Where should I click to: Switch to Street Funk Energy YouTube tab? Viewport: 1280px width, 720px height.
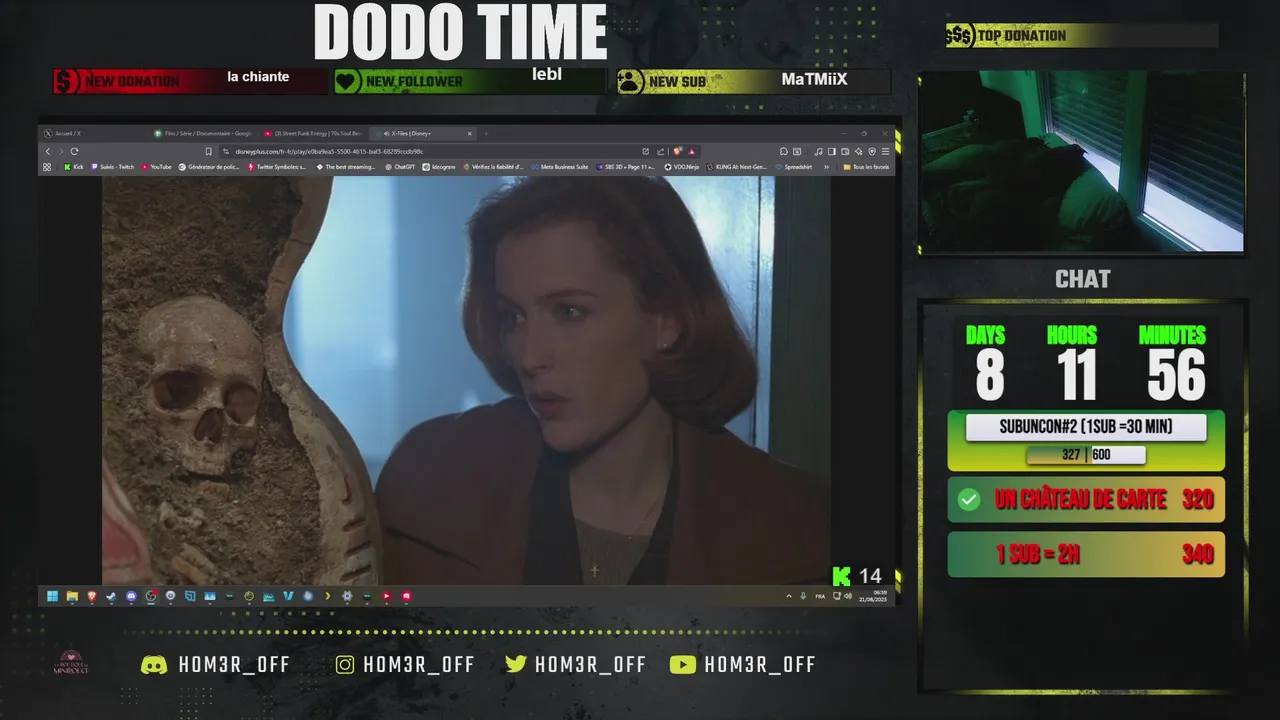click(312, 133)
